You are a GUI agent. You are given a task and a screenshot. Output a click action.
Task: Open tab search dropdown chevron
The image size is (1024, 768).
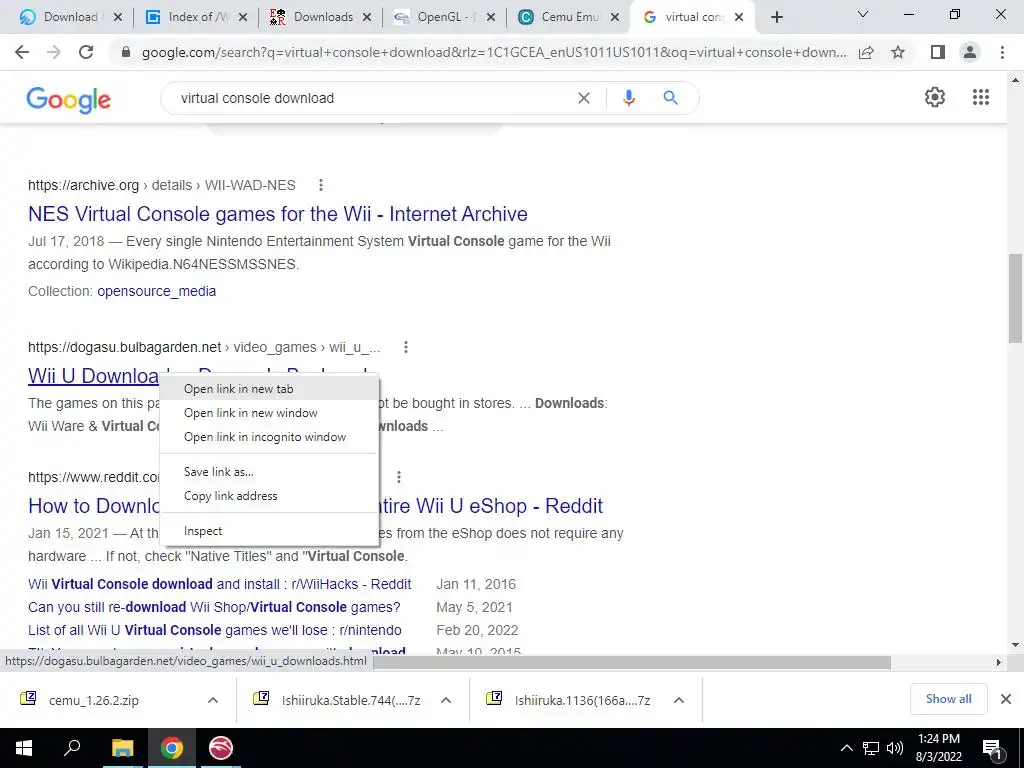point(863,14)
